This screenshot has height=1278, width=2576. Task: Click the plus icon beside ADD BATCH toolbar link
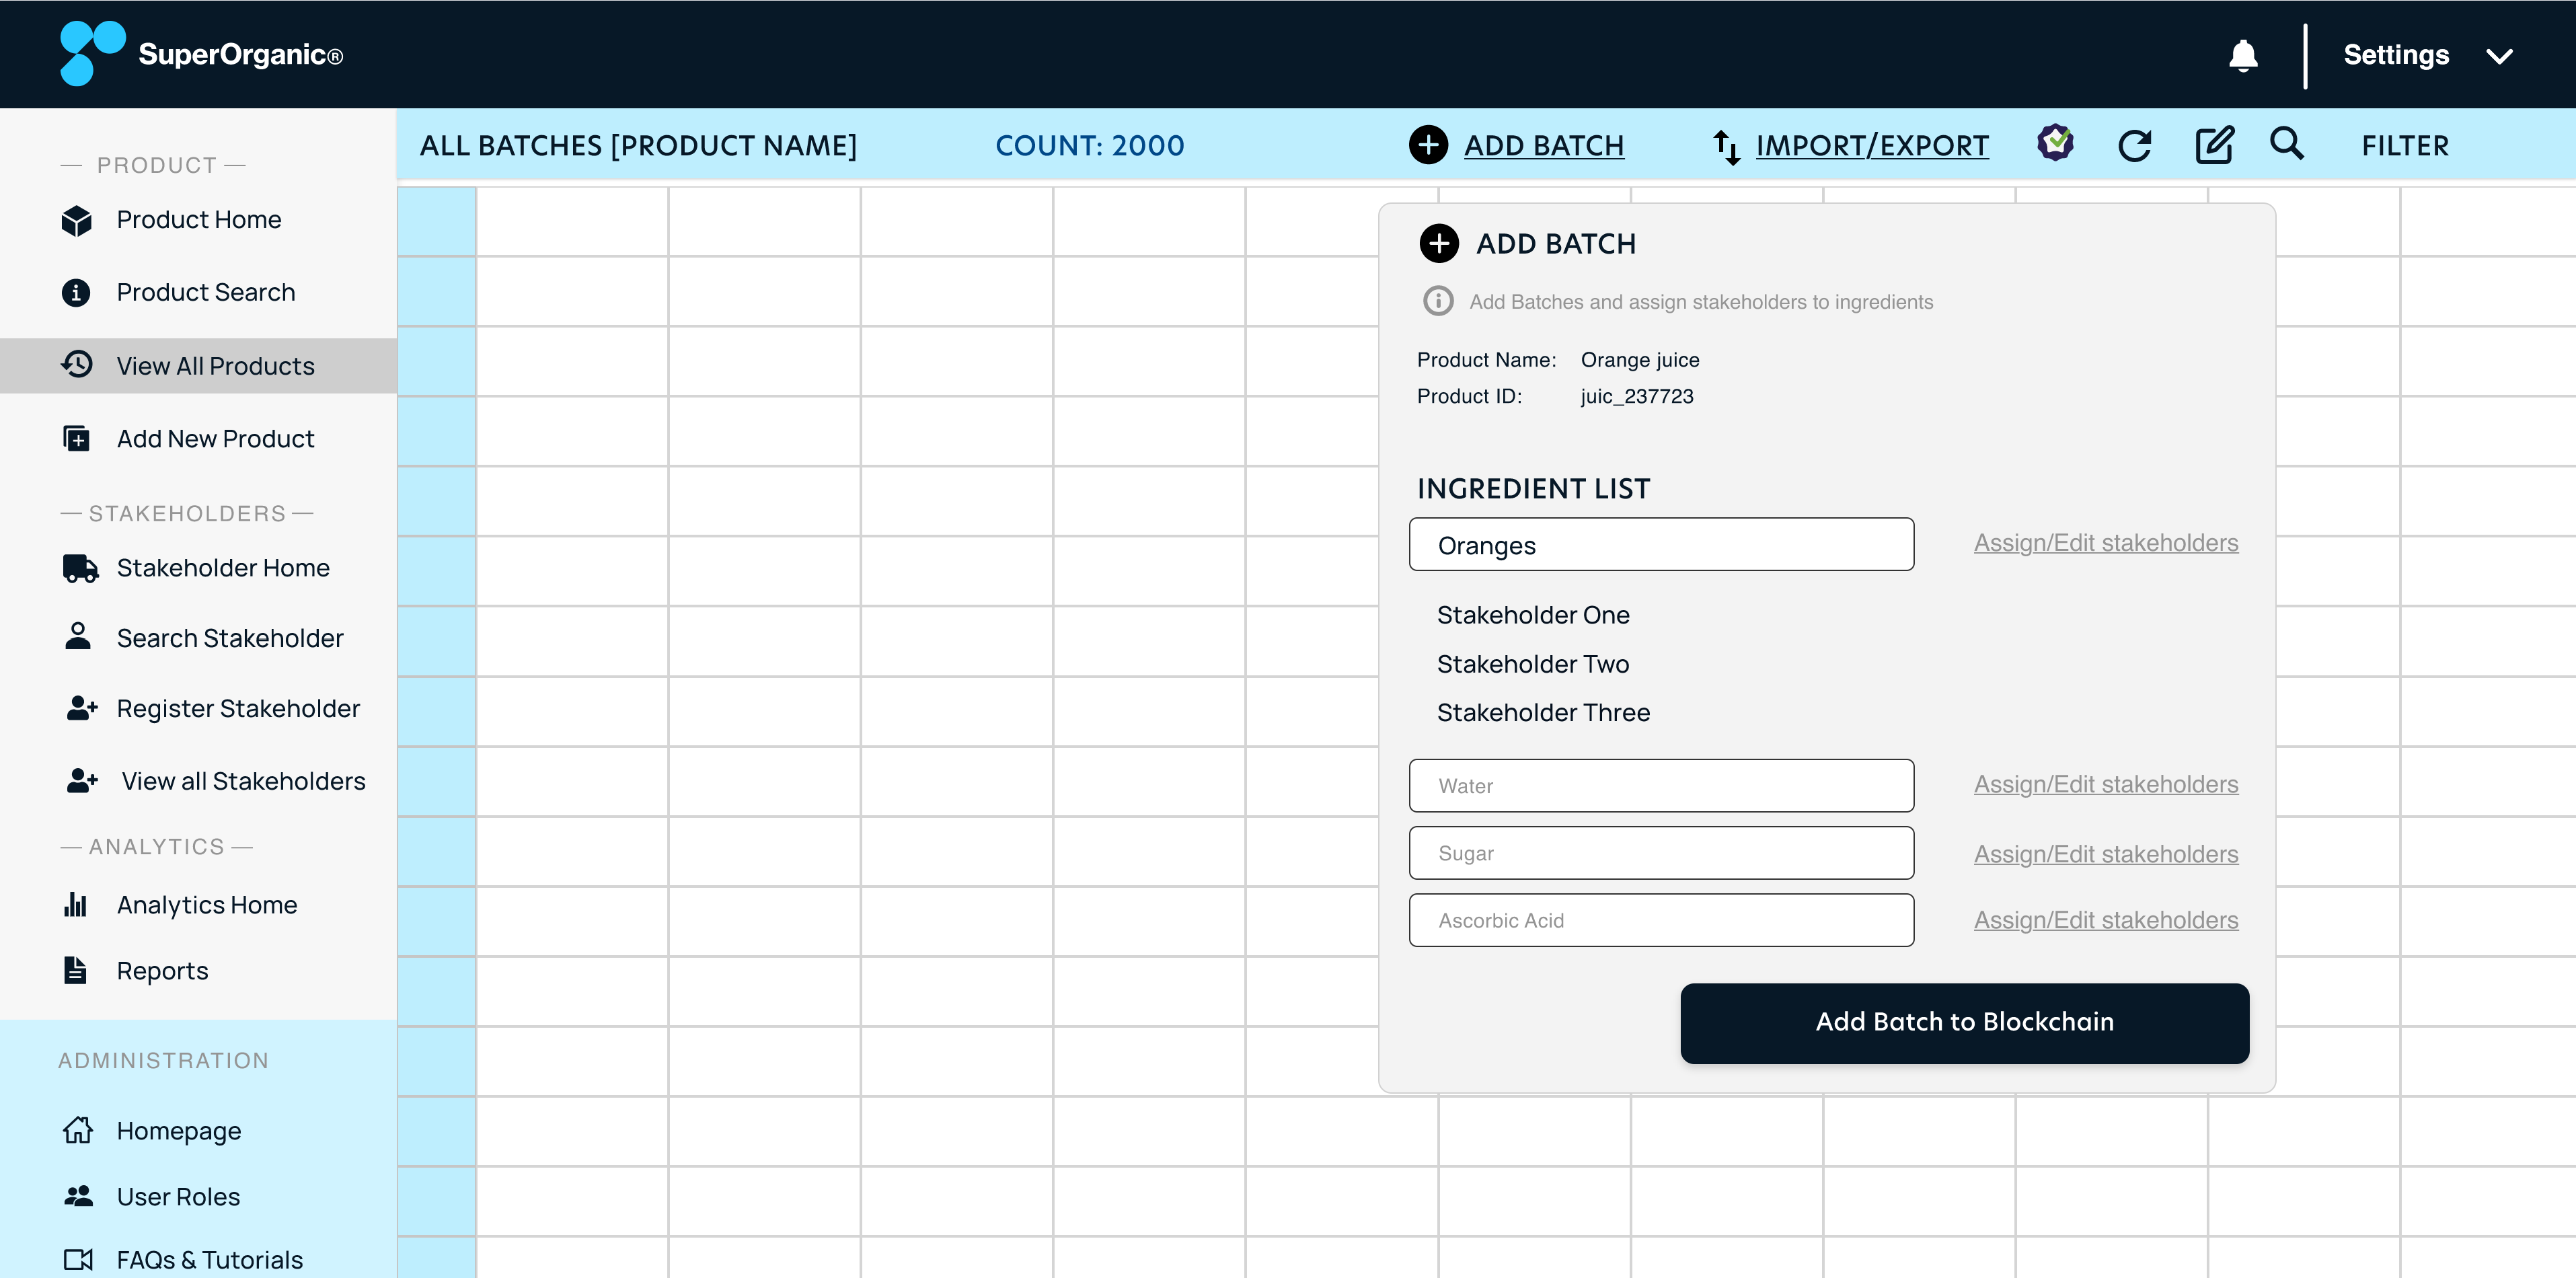tap(1428, 145)
